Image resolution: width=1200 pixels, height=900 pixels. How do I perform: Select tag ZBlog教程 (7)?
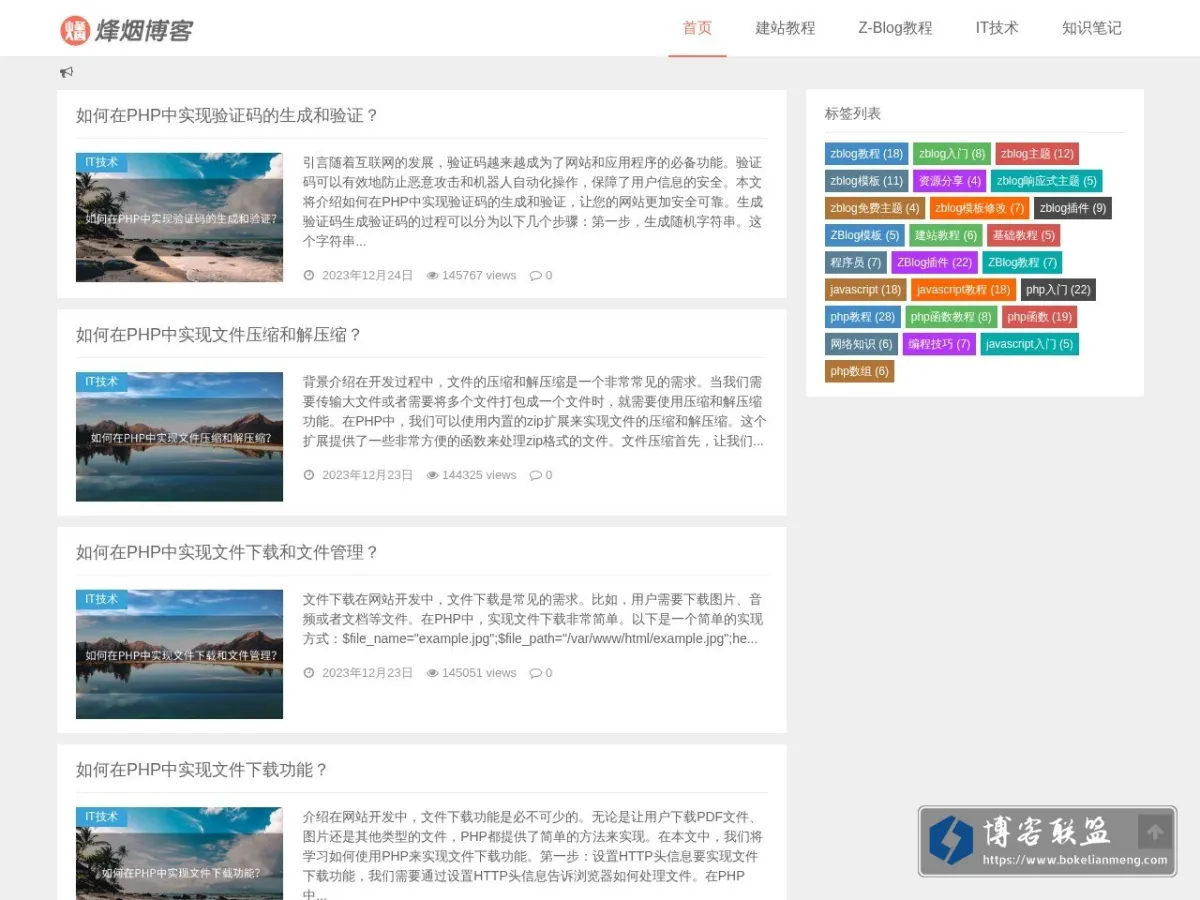coord(1022,262)
